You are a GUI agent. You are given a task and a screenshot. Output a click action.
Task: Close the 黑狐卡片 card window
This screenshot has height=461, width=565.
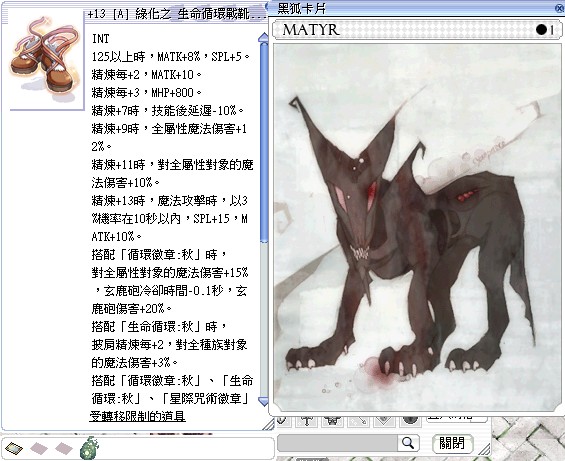pos(560,8)
